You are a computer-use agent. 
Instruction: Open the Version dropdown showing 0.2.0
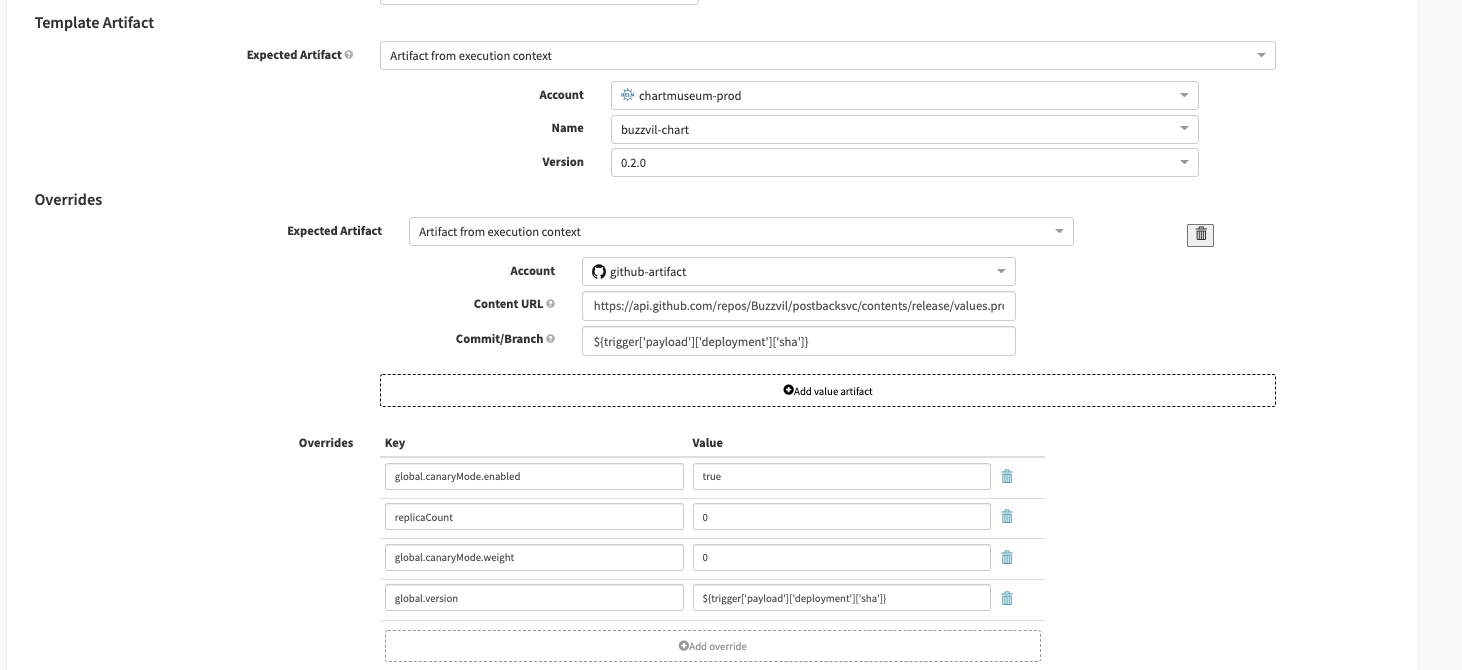click(x=904, y=162)
